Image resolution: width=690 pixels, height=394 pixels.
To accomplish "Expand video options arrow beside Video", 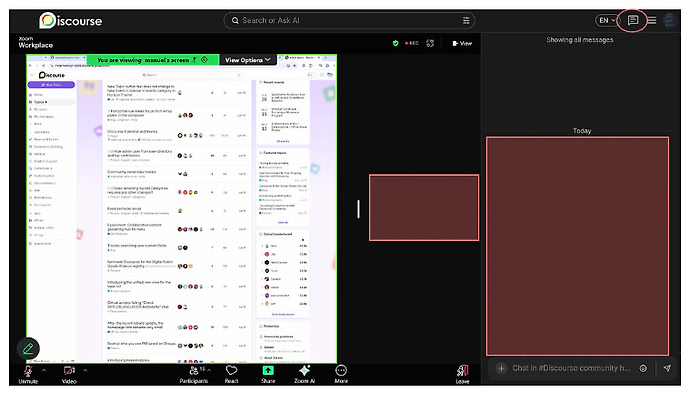I will click(85, 370).
